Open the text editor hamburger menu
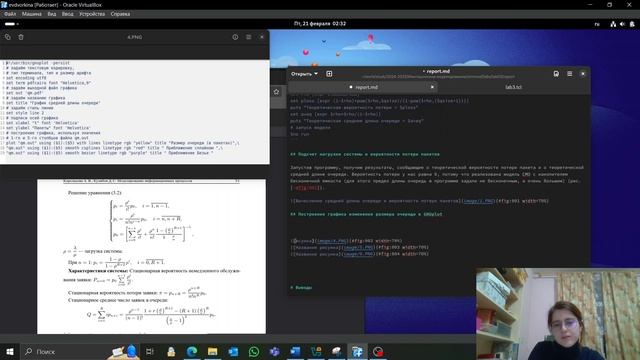640x360 pixels. [x=569, y=74]
